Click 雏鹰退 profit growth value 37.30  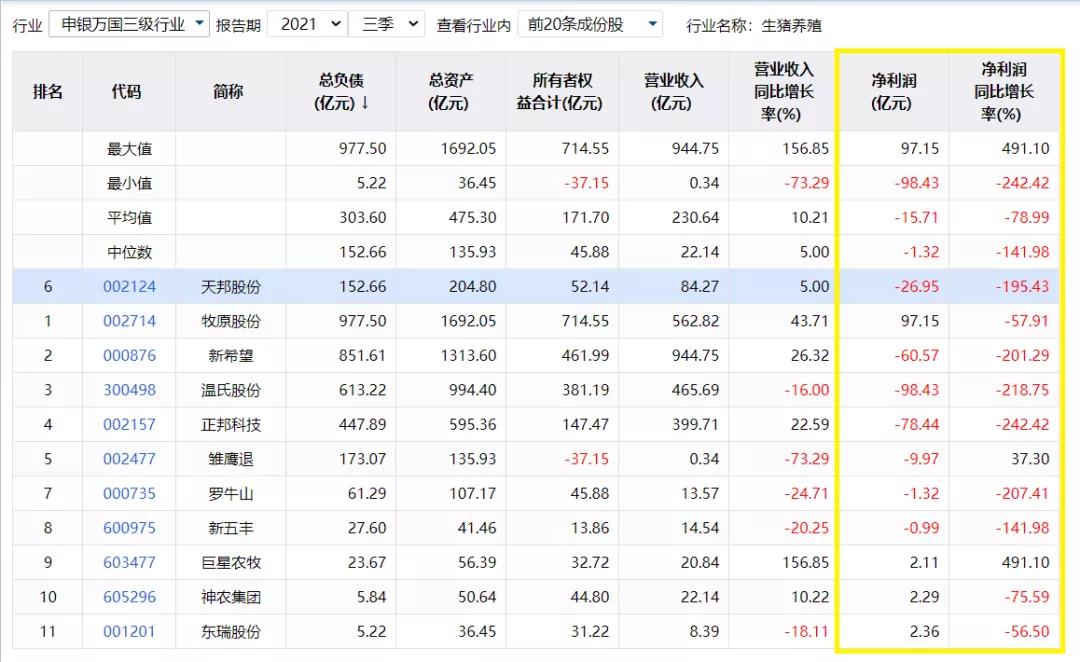coord(1030,459)
